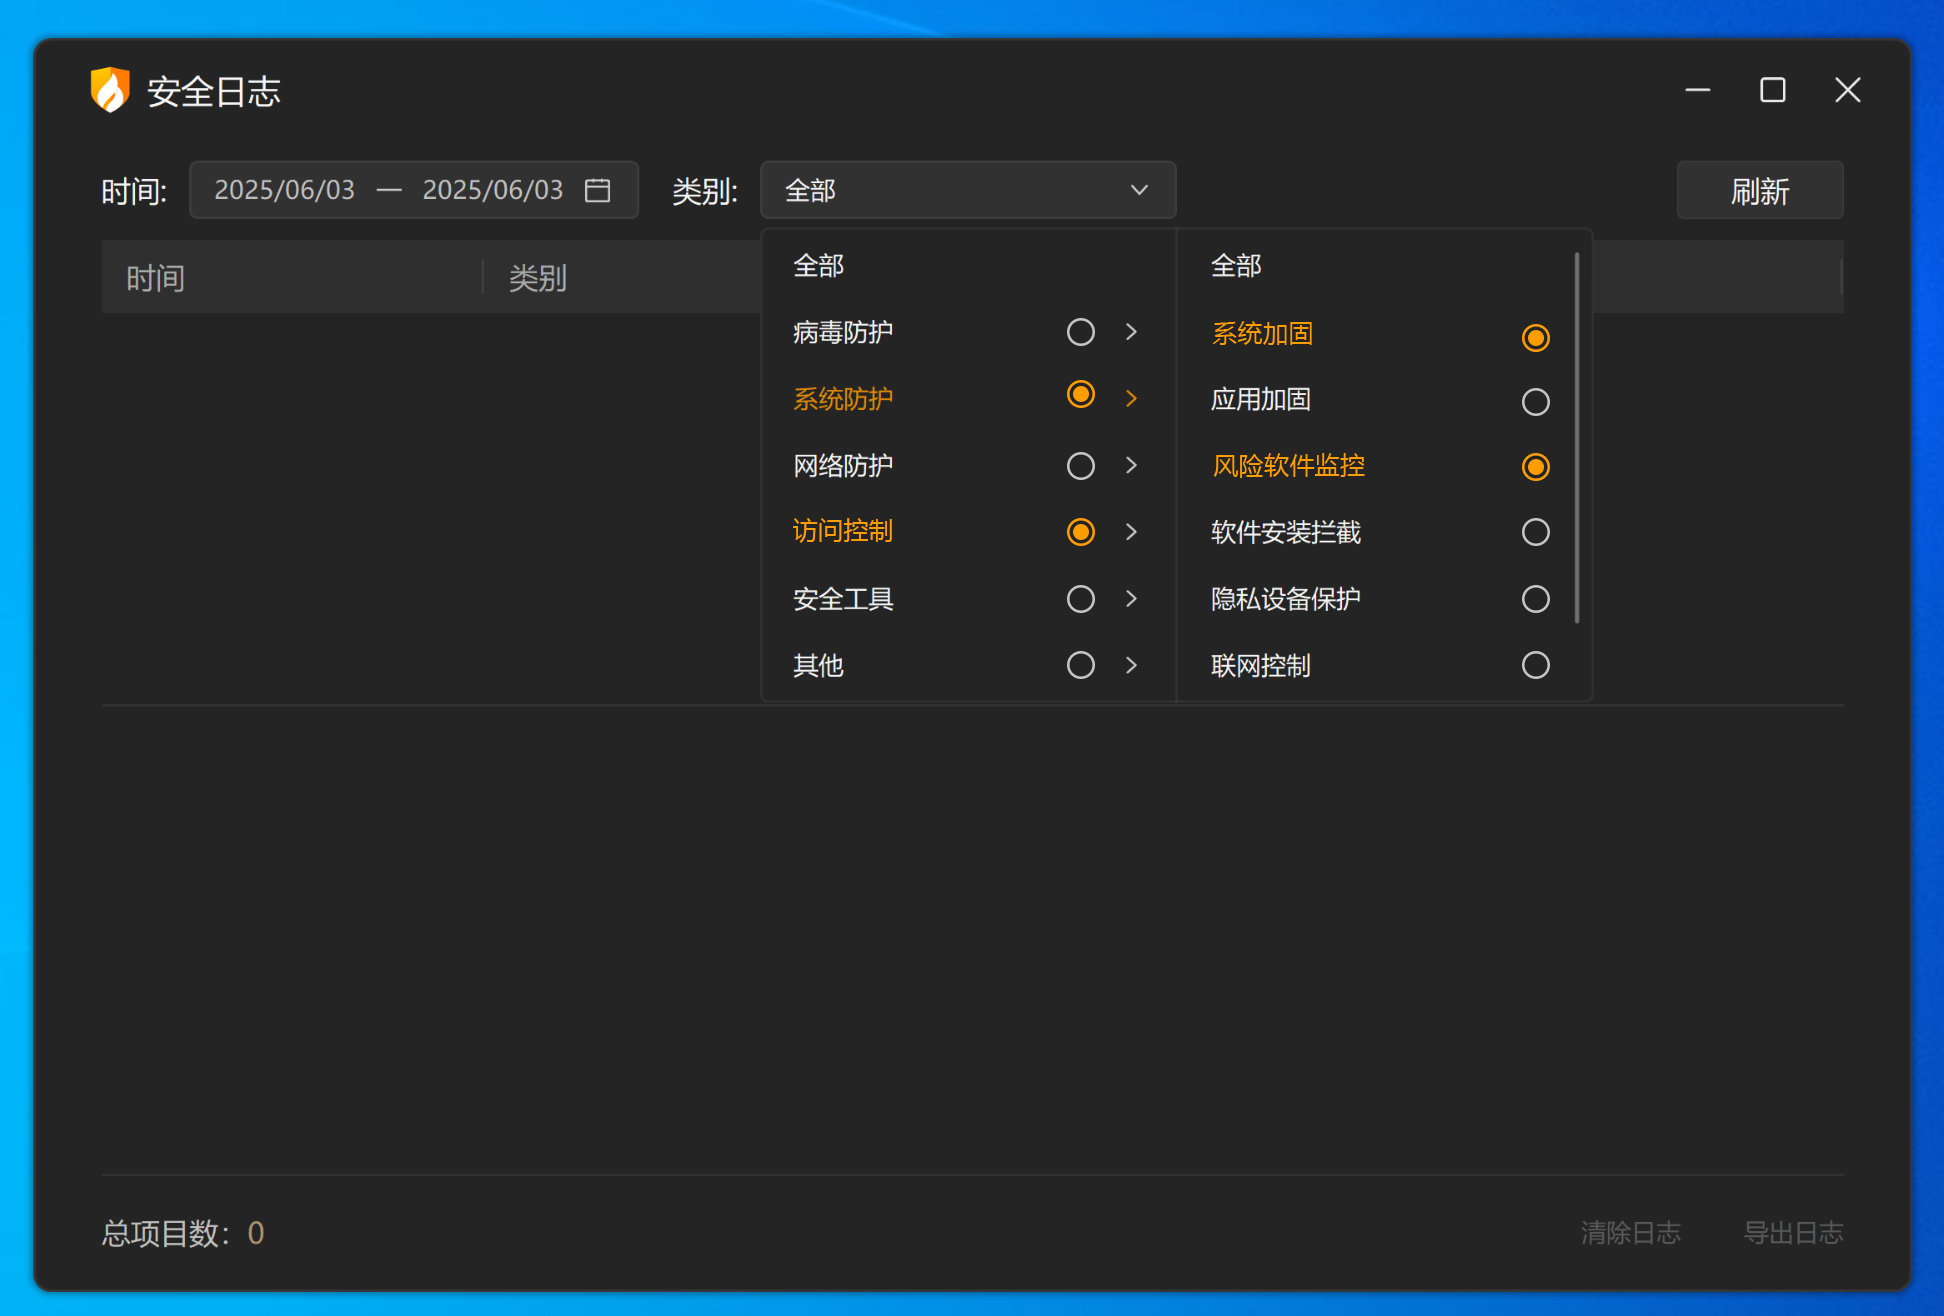
Task: Click the 刷新 refresh button
Action: pos(1759,190)
